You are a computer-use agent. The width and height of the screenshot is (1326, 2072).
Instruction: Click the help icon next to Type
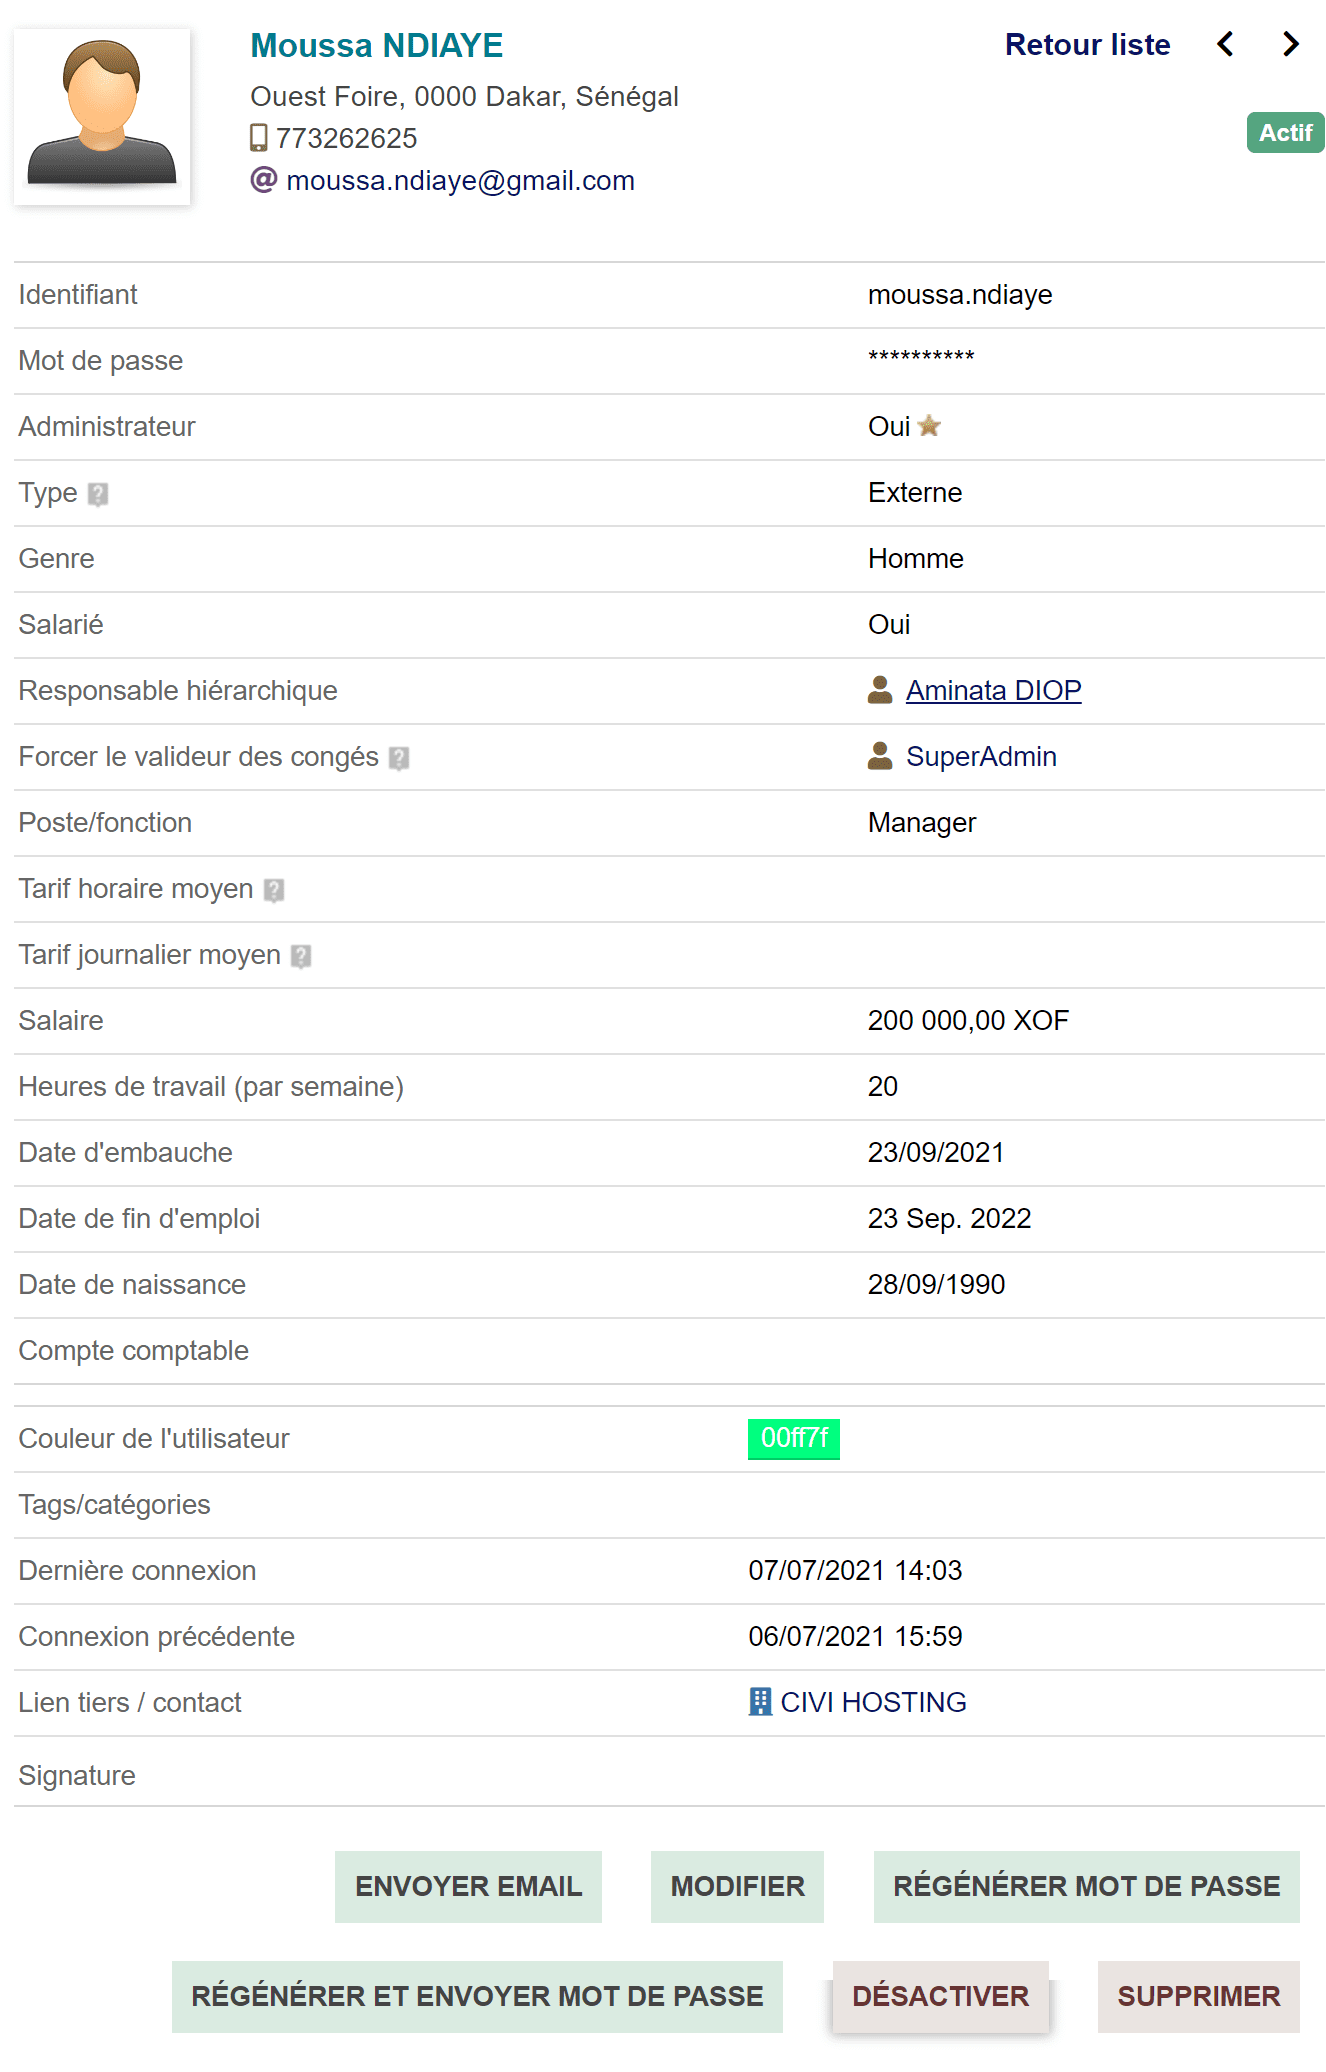coord(98,494)
